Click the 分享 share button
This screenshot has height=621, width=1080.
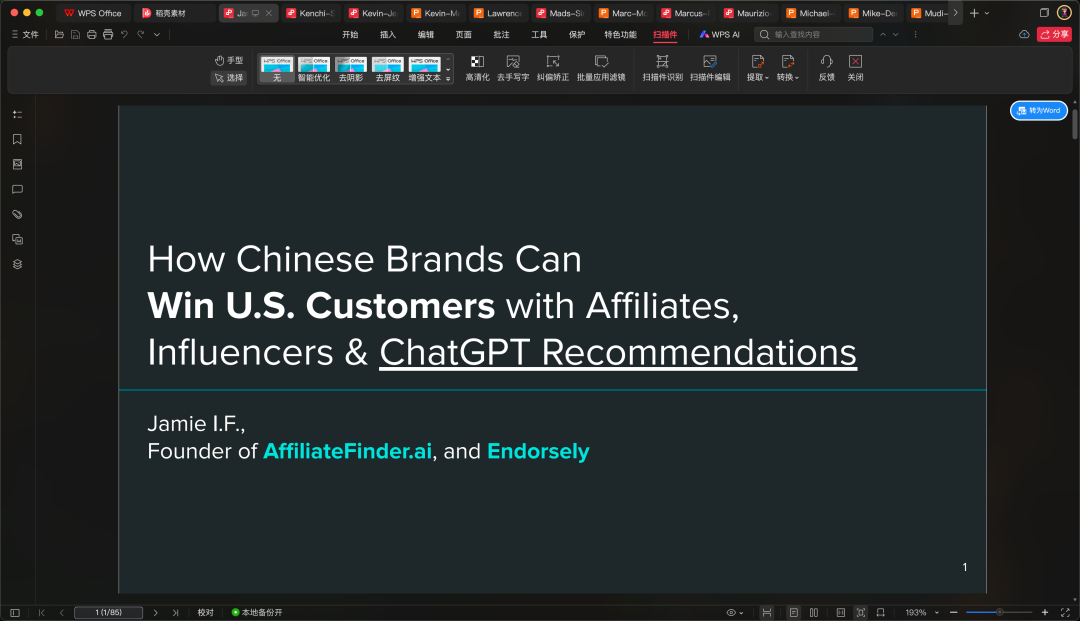(x=1054, y=34)
